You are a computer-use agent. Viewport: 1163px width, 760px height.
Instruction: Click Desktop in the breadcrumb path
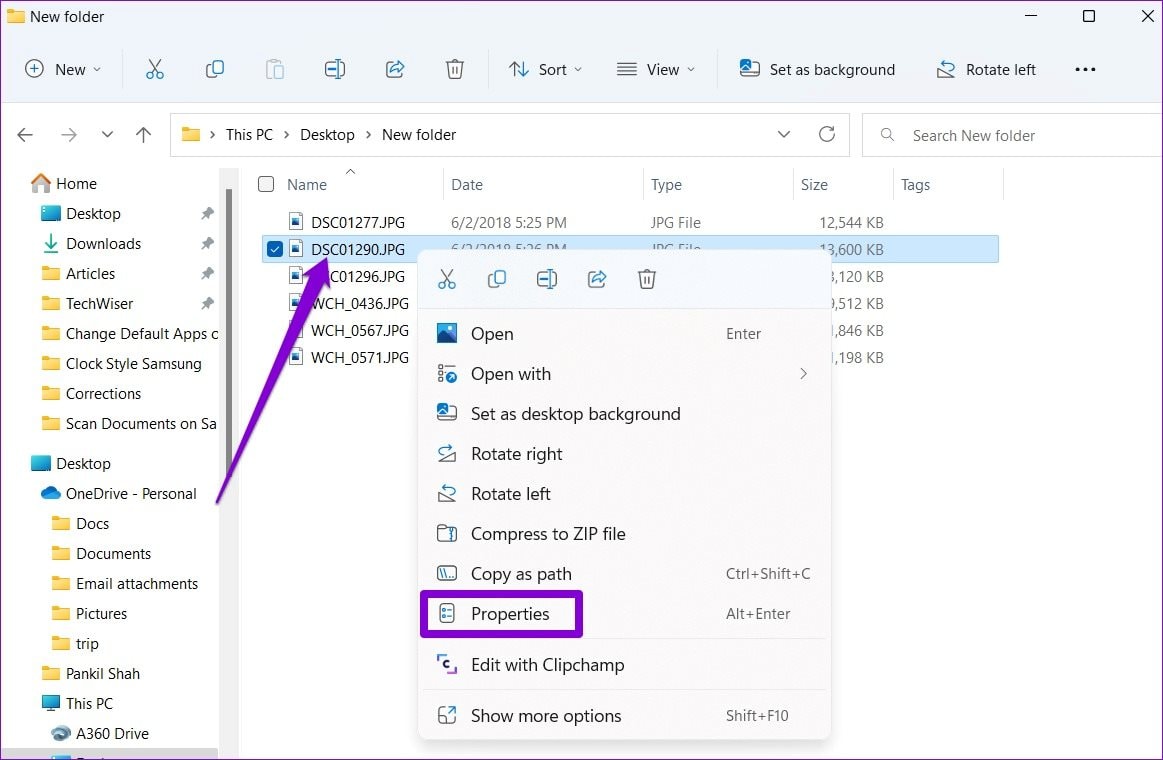coord(327,135)
